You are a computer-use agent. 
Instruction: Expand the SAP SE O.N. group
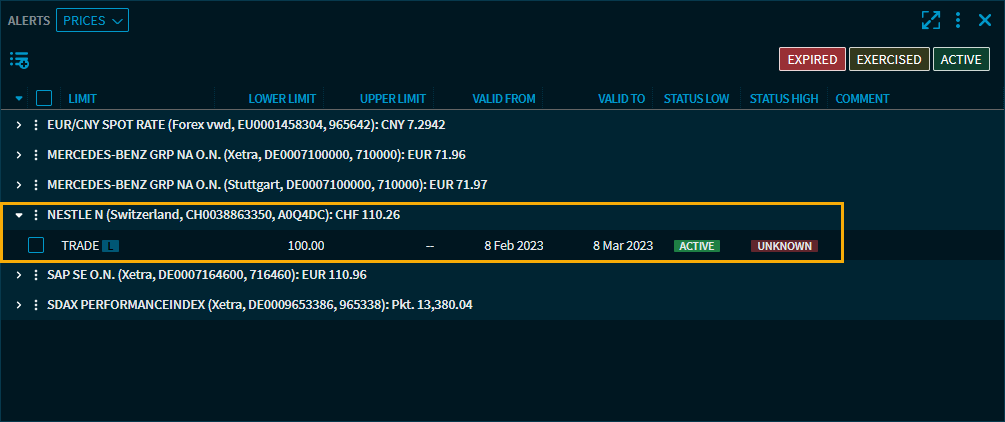pyautogui.click(x=18, y=275)
